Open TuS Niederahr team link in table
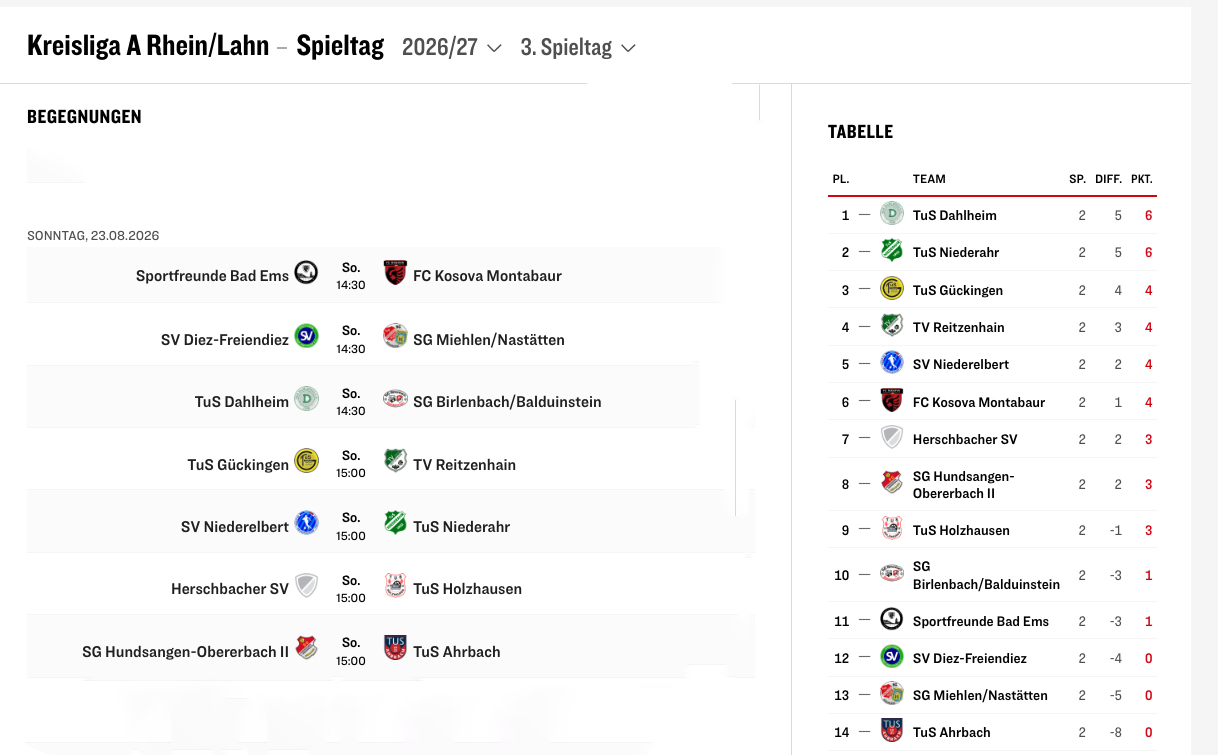The width and height of the screenshot is (1218, 755). (x=956, y=252)
